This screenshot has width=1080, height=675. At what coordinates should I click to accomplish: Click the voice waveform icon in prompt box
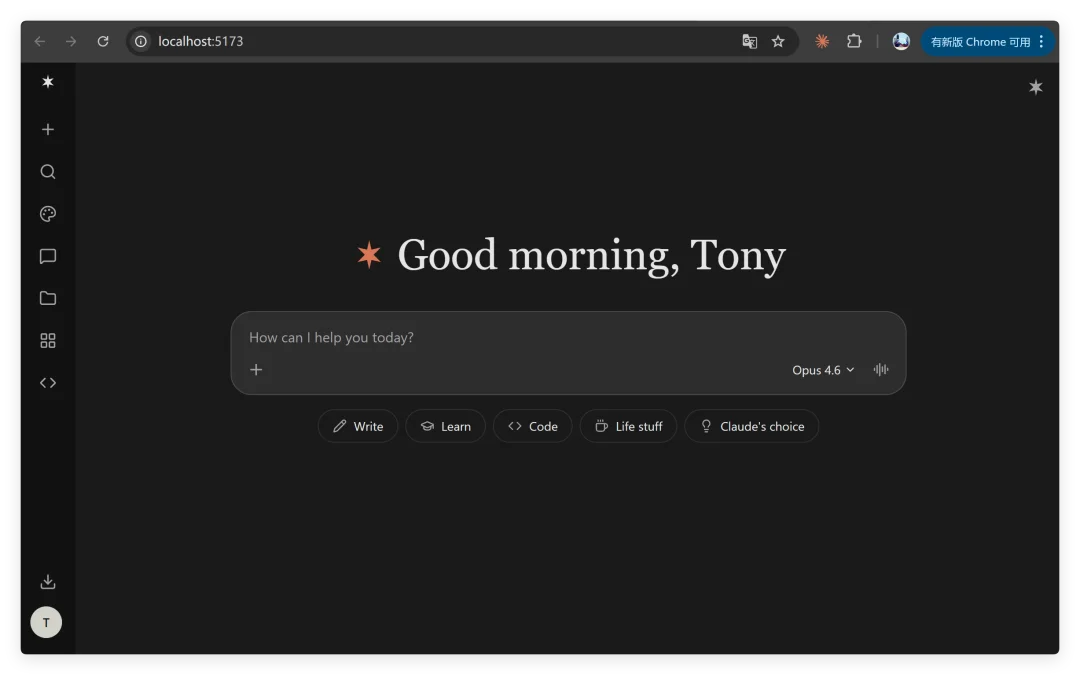pyautogui.click(x=880, y=370)
